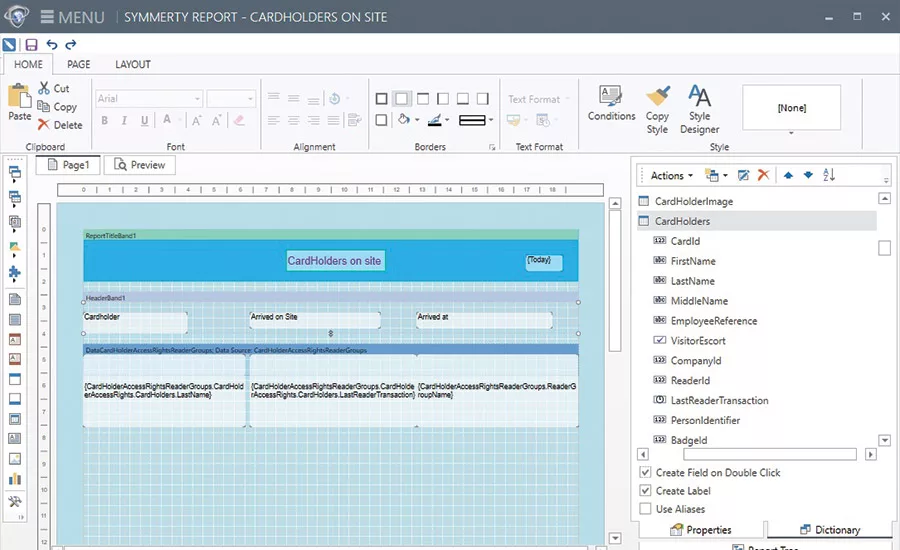Select the Today date text box

pyautogui.click(x=544, y=262)
